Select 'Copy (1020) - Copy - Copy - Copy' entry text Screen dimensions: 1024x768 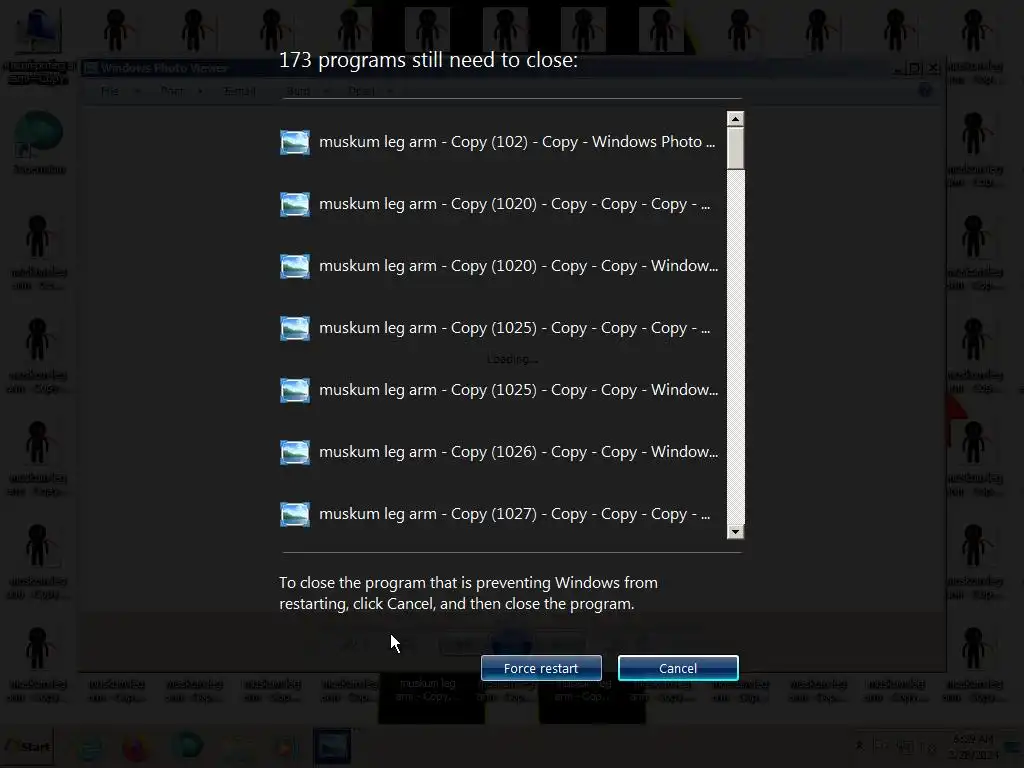coord(514,204)
